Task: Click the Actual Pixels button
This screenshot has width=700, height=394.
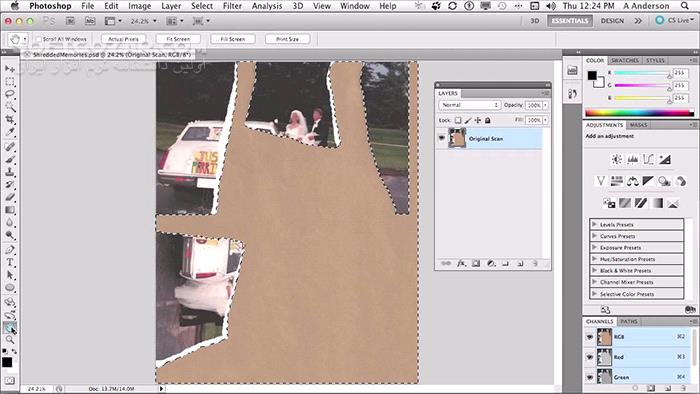Action: tap(123, 39)
